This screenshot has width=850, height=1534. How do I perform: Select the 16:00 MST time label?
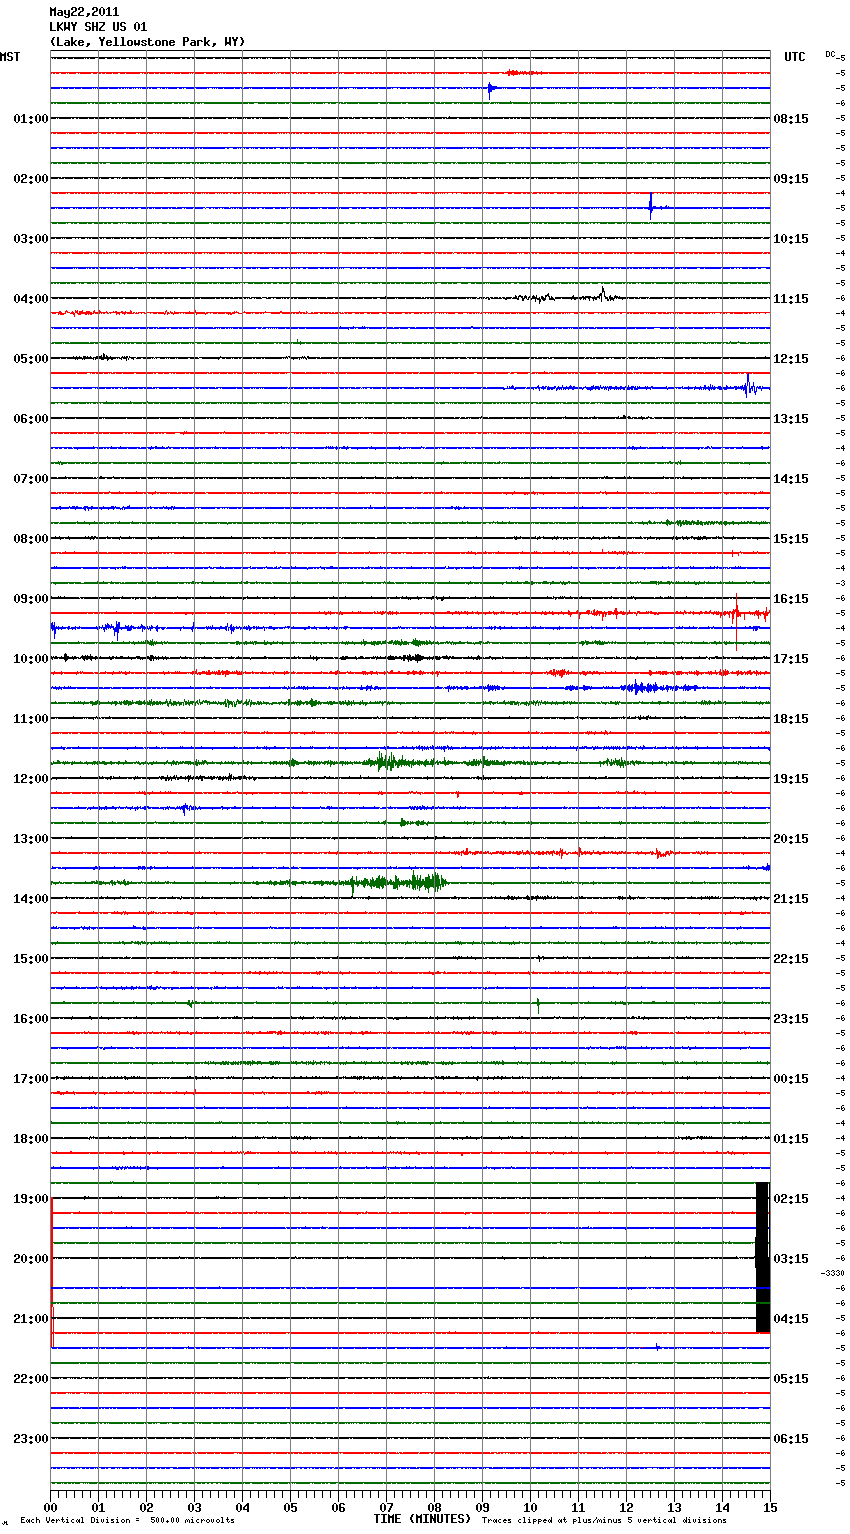30,1018
